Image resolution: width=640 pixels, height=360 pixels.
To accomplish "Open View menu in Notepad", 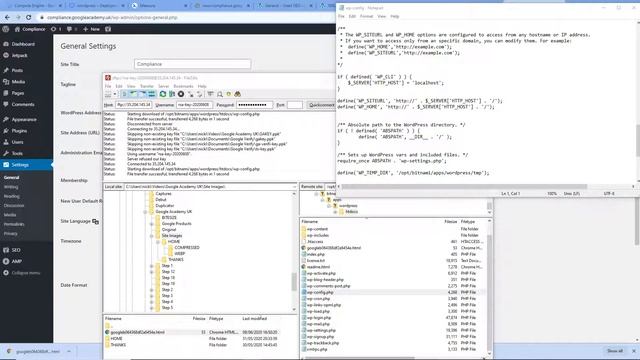I will (381, 16).
